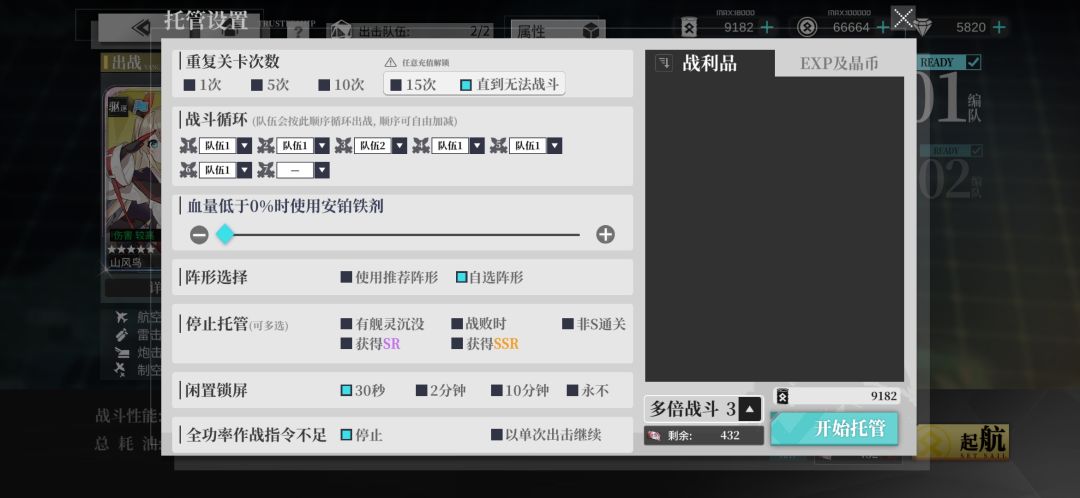Viewport: 1080px width, 498px height.
Task: Select 5次 repeat count option
Action: [269, 85]
